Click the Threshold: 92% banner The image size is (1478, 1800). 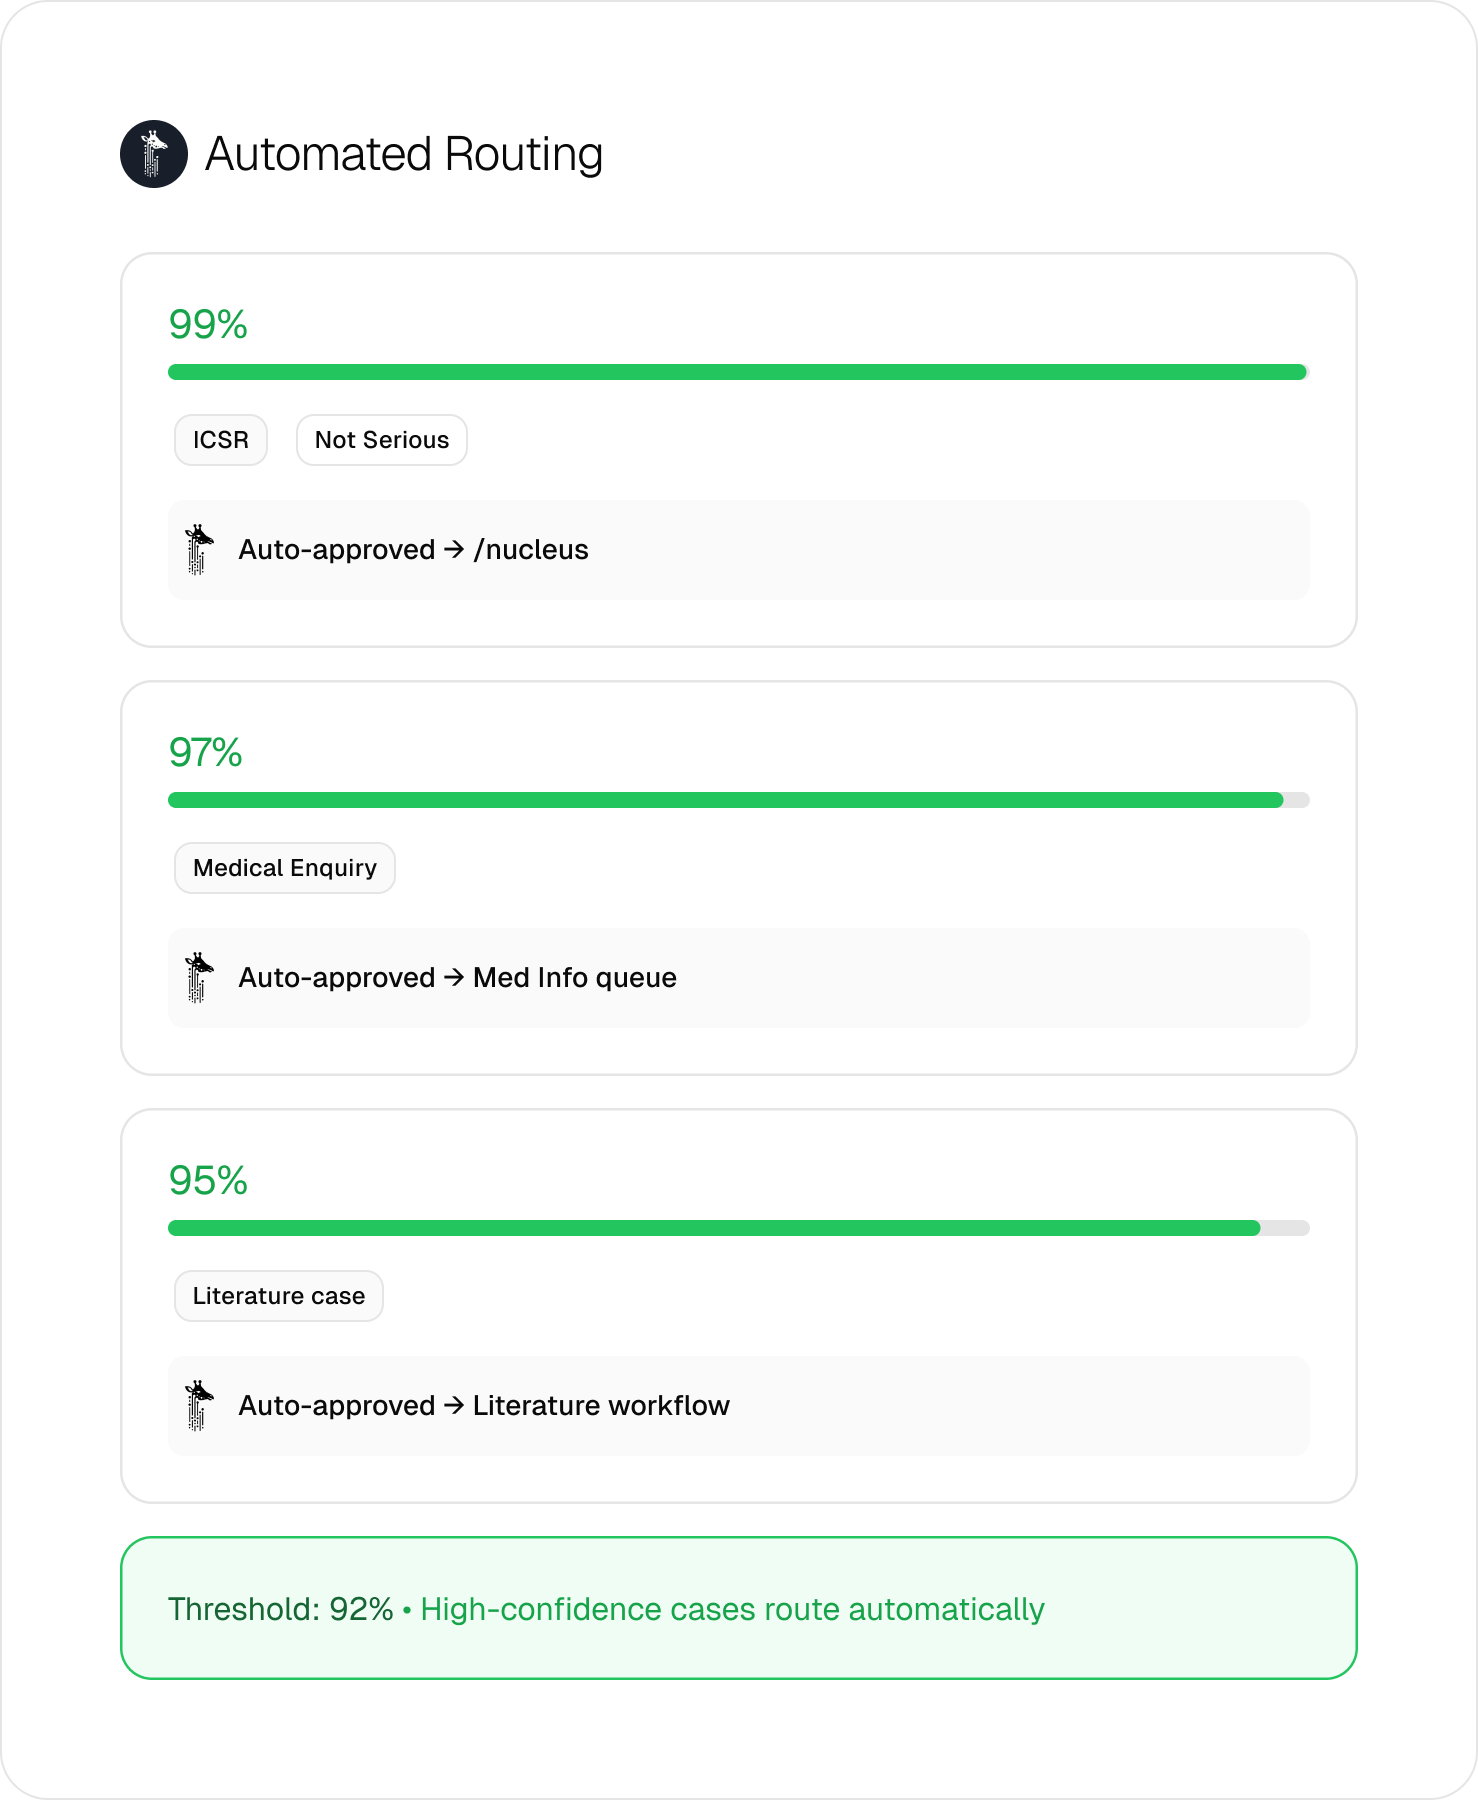[x=739, y=1608]
